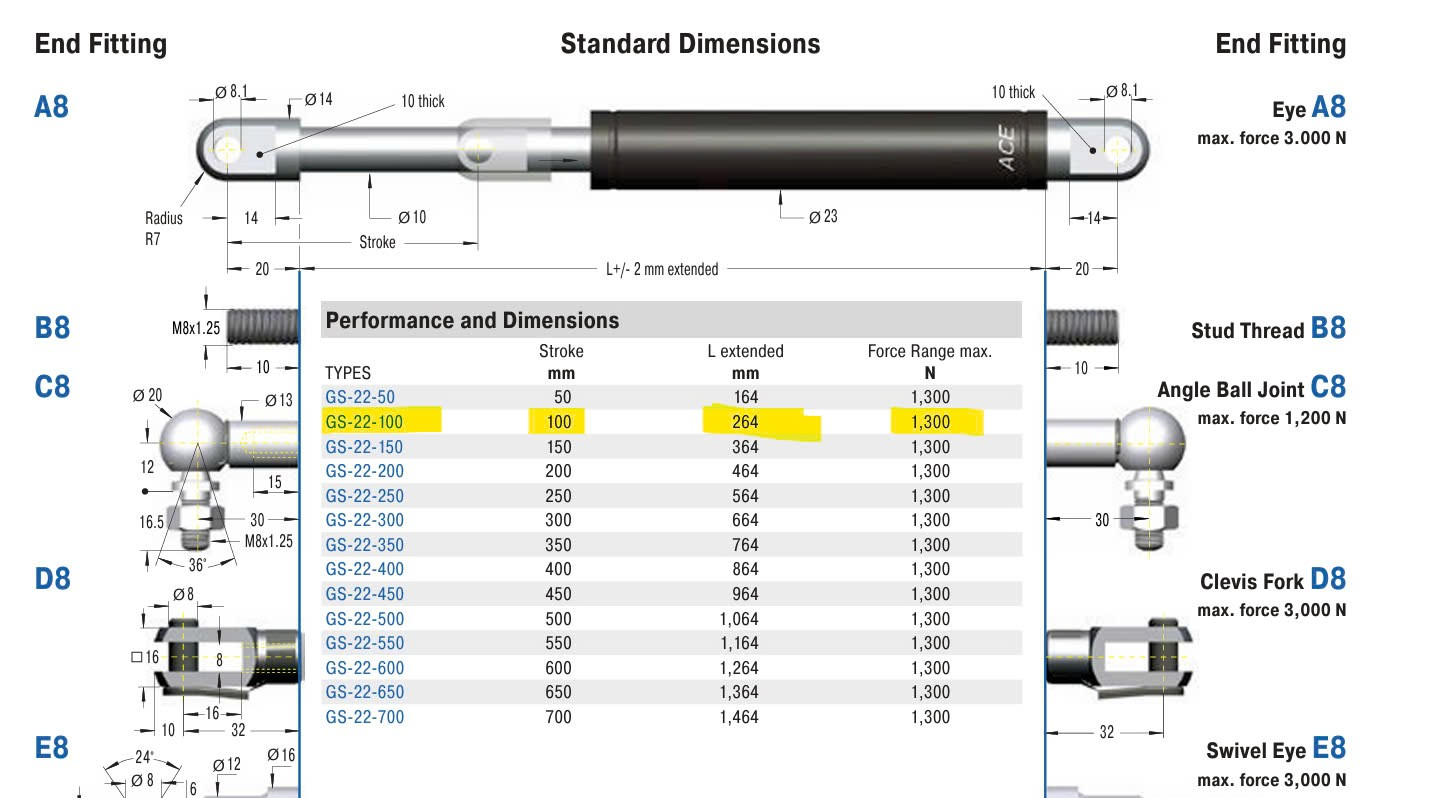
Task: Click max. force 3.000 N under Eye A8
Action: 1272,138
